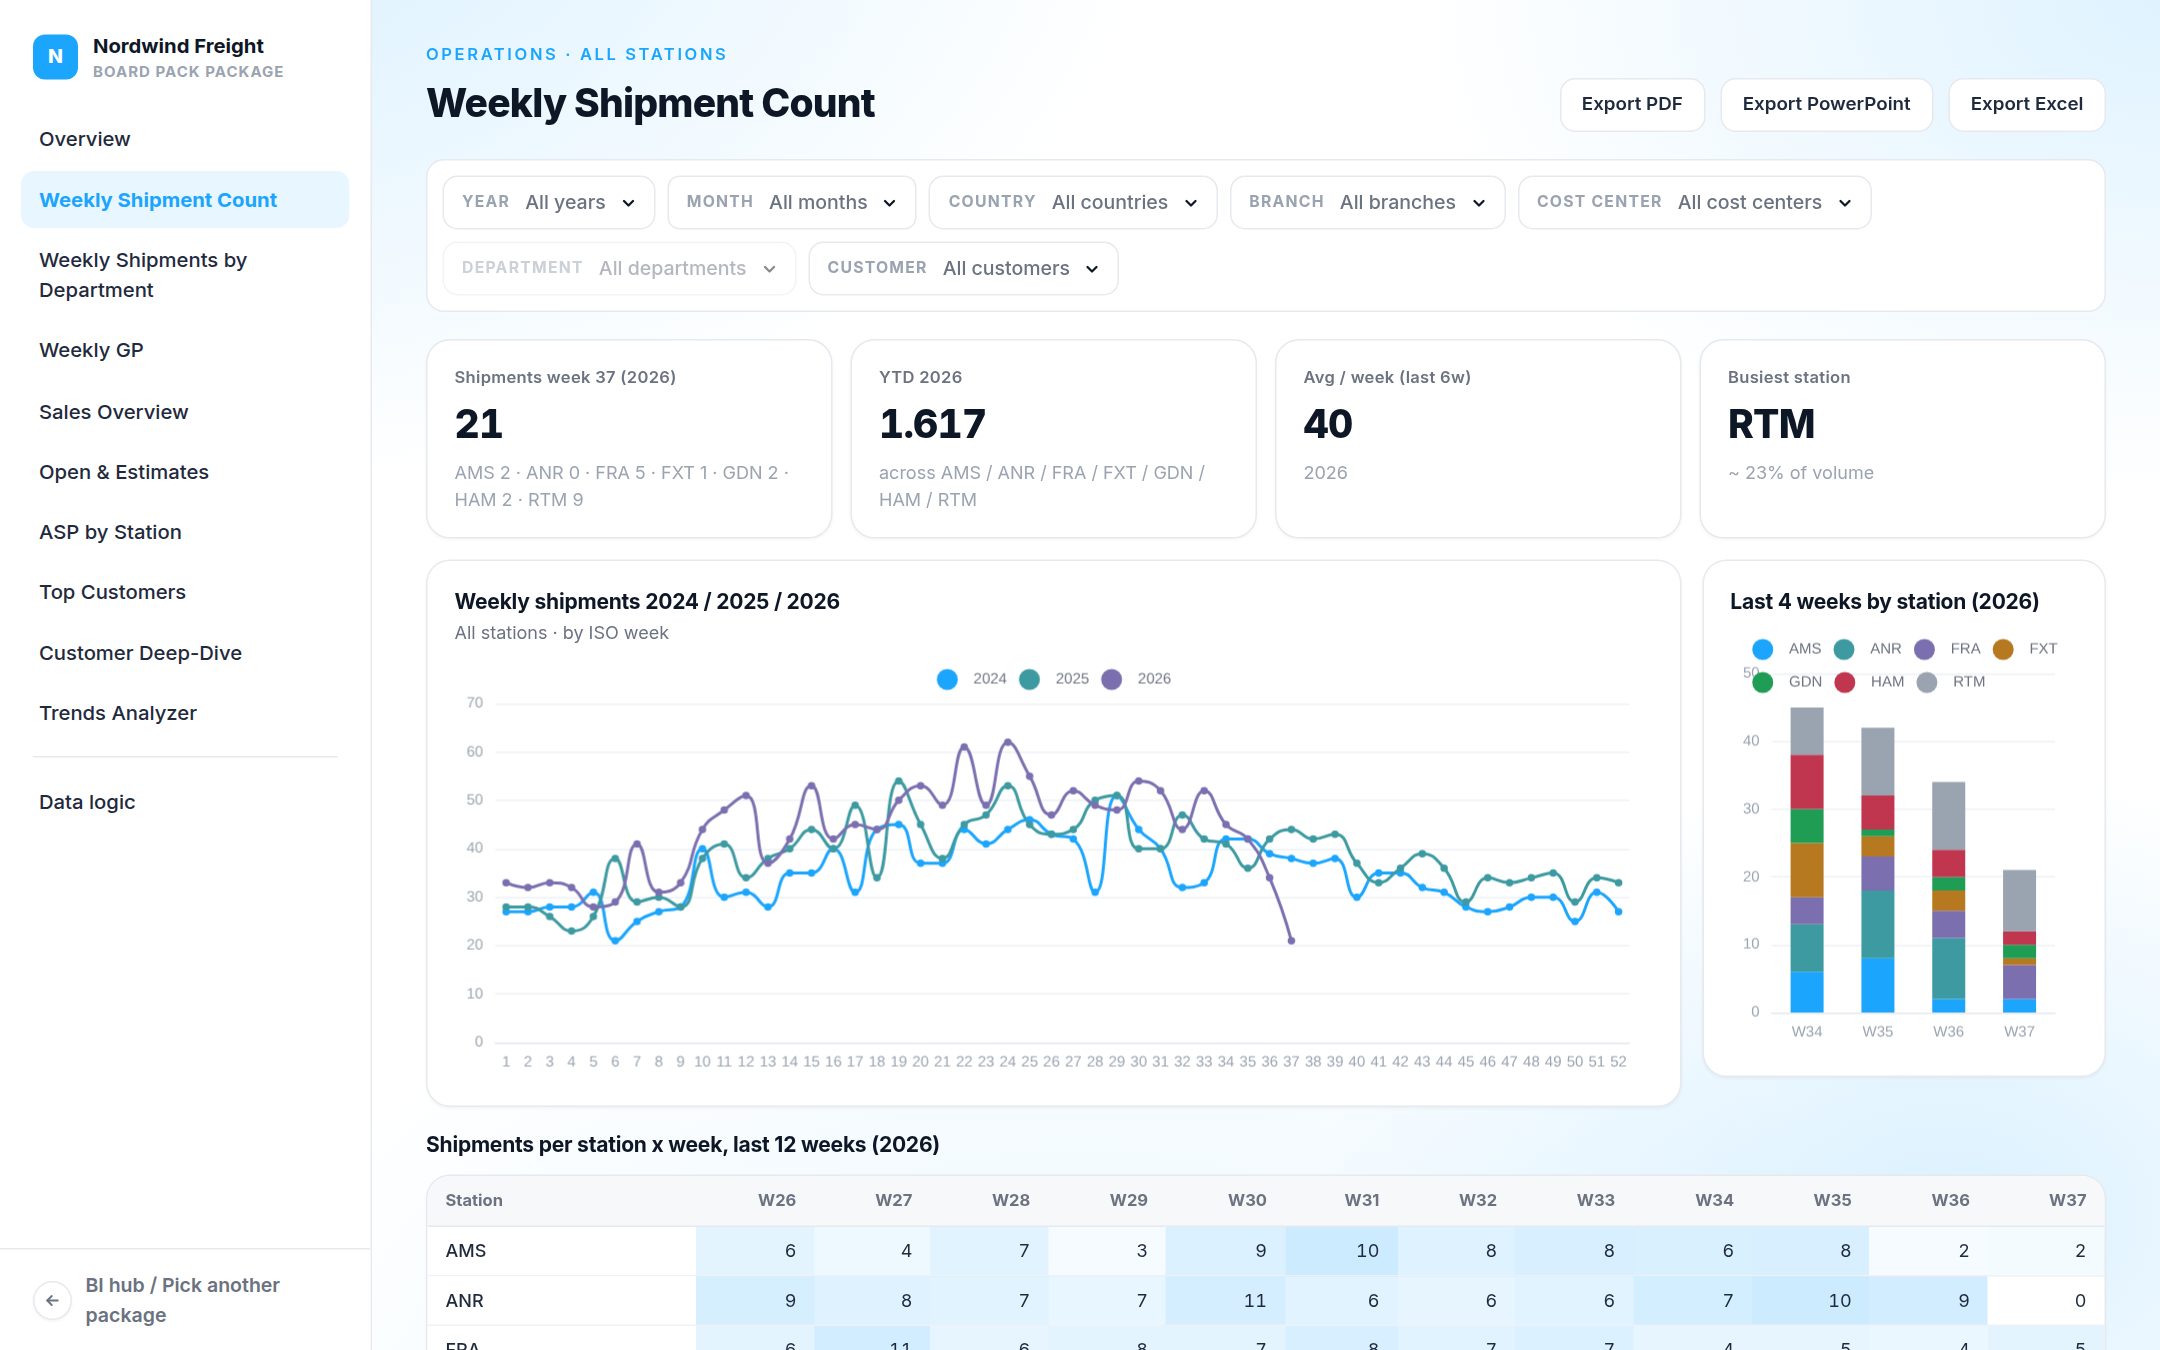Toggle ANR station in bar chart legend
The width and height of the screenshot is (2160, 1350).
coord(1844,649)
